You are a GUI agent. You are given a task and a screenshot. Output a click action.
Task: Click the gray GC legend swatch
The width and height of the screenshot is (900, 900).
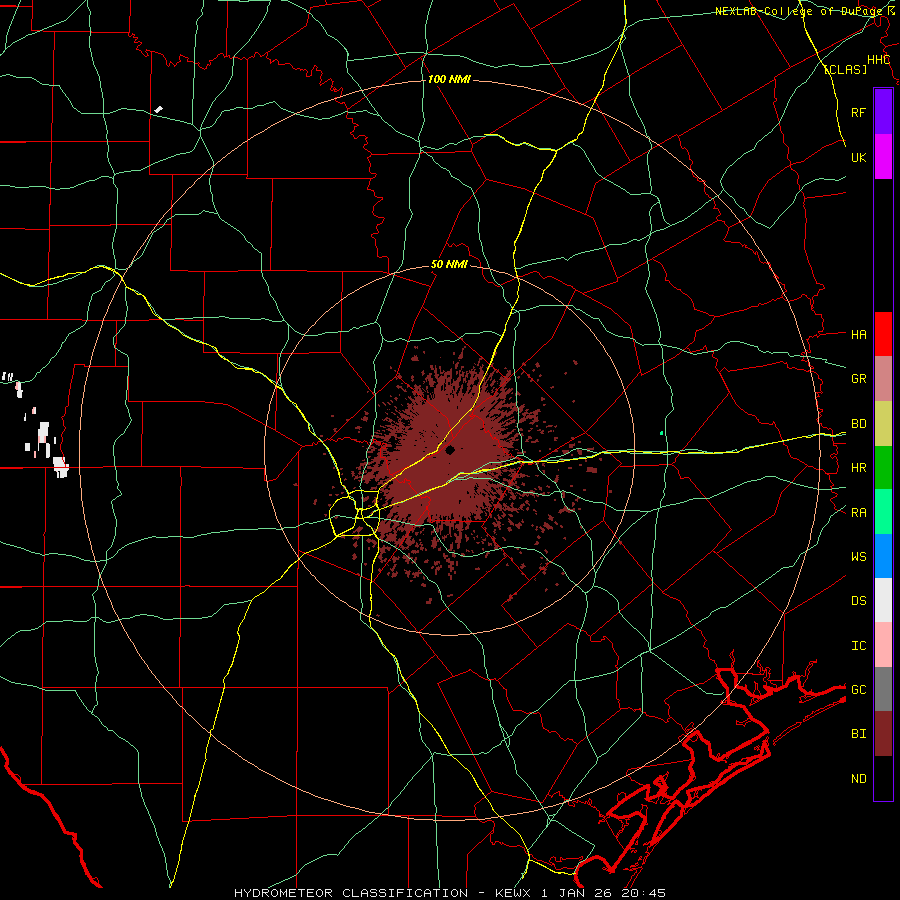pos(883,689)
